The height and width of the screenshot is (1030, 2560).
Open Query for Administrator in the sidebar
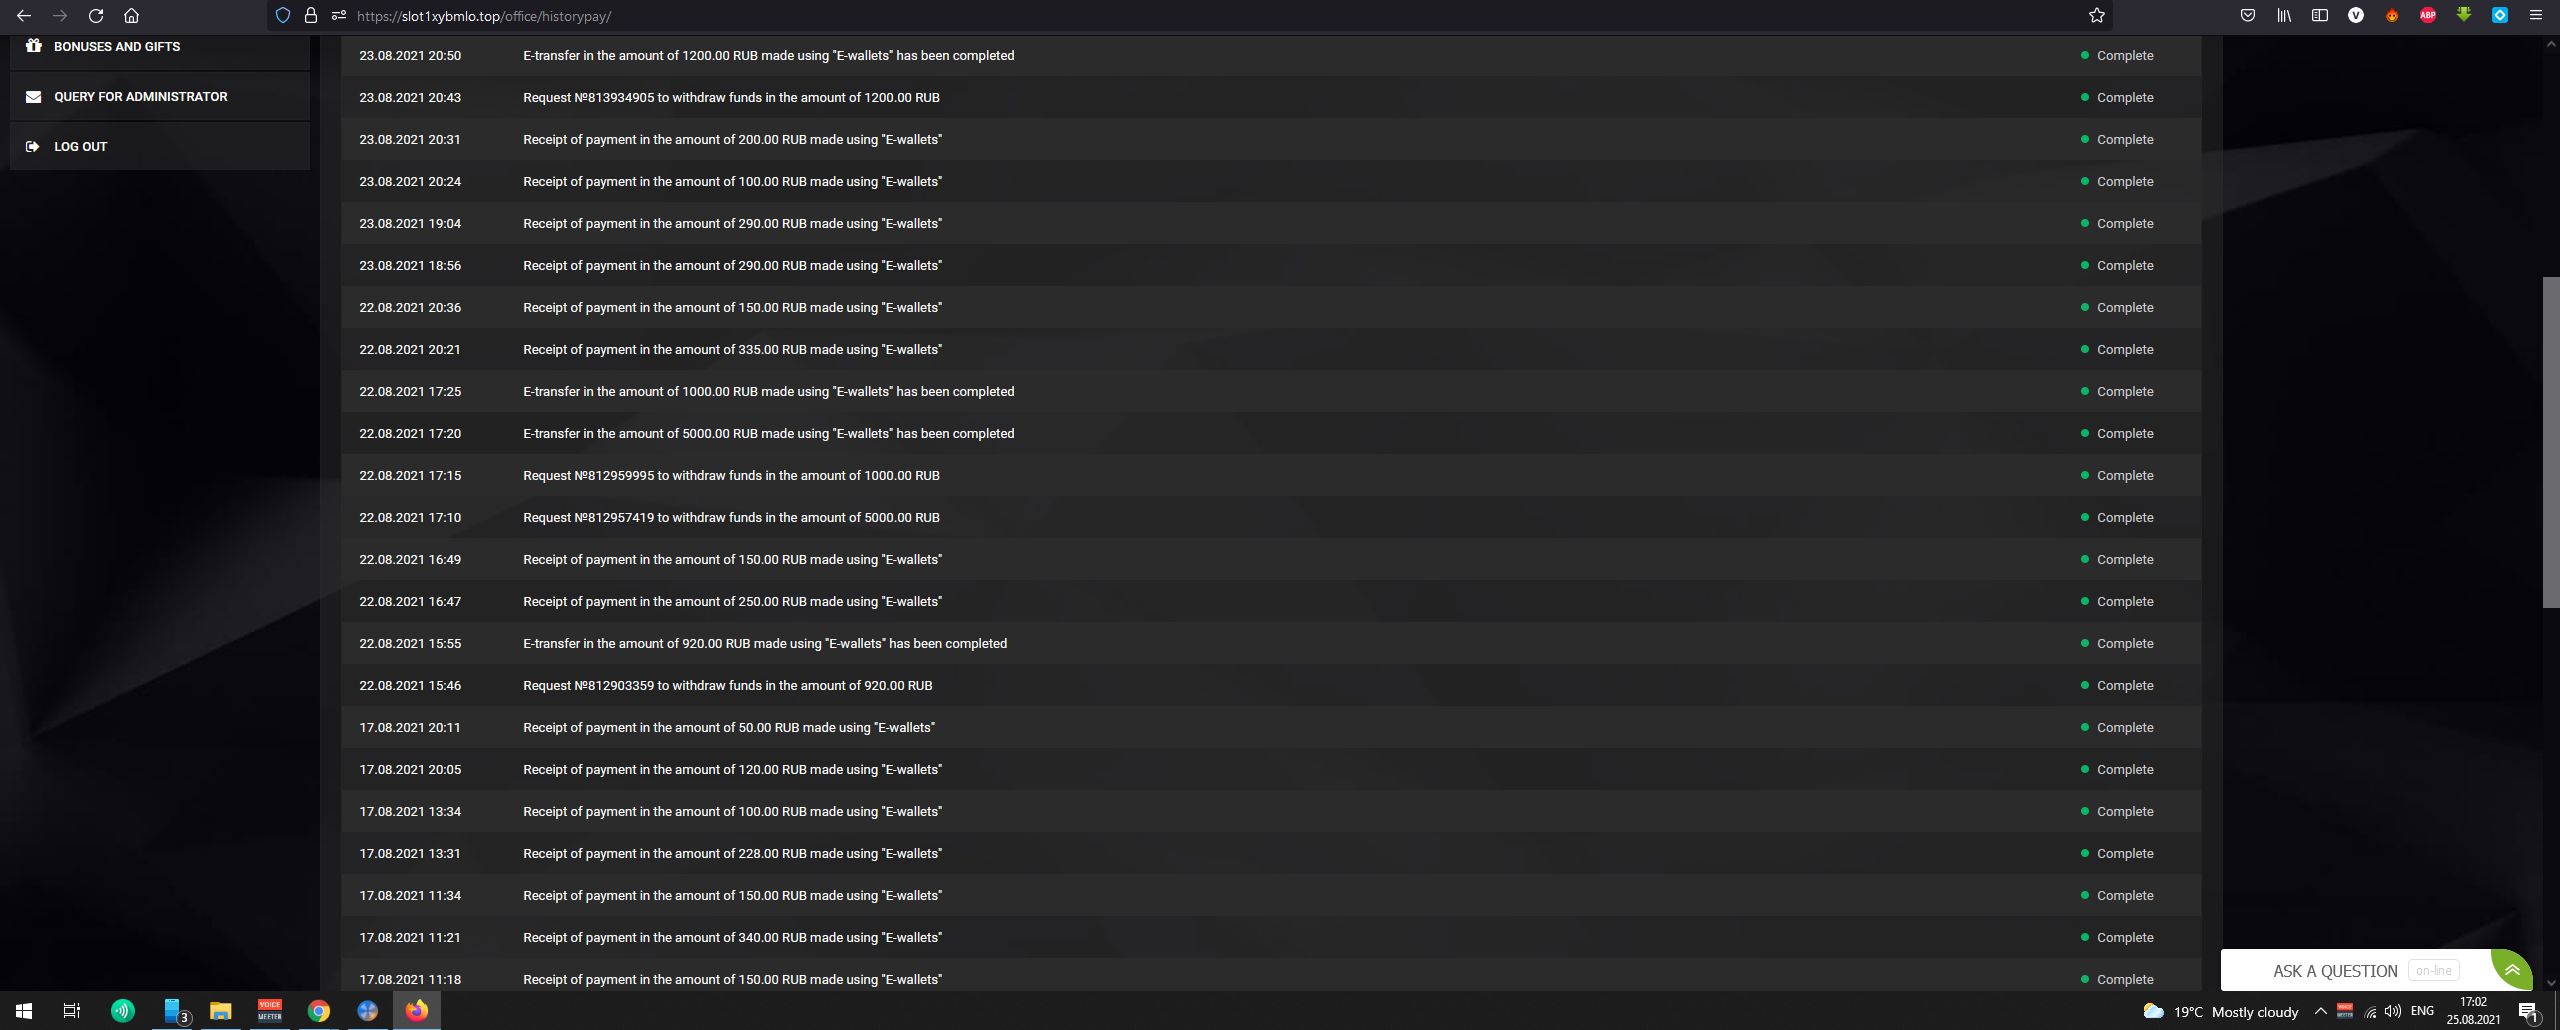coord(140,97)
